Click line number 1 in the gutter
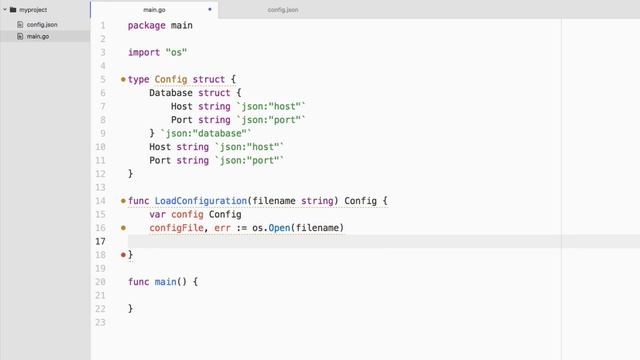Viewport: 640px width, 360px height. click(x=103, y=25)
